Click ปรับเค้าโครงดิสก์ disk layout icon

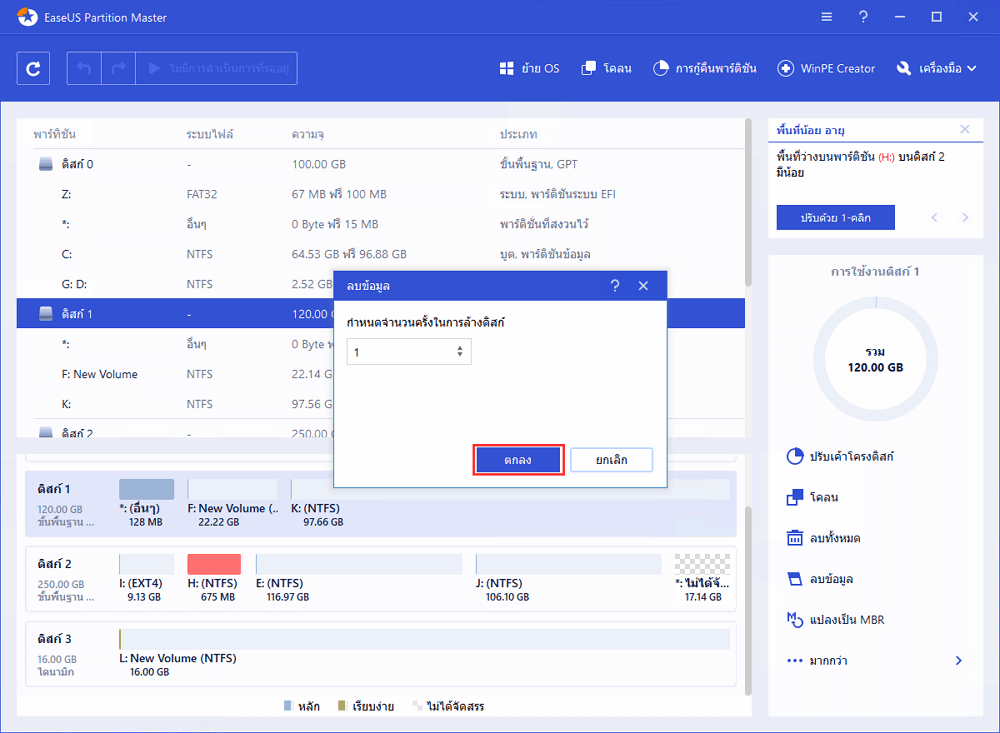point(795,456)
